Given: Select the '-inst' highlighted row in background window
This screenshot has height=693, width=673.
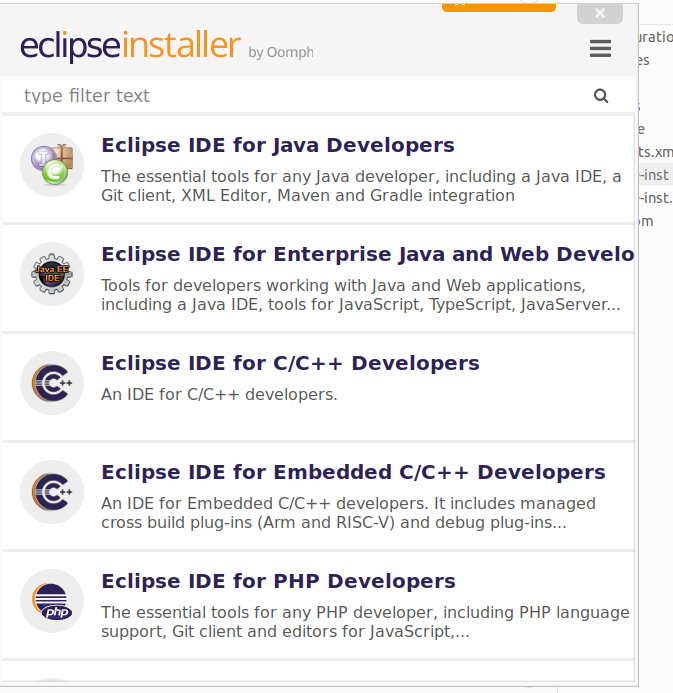Looking at the screenshot, I should (x=656, y=175).
